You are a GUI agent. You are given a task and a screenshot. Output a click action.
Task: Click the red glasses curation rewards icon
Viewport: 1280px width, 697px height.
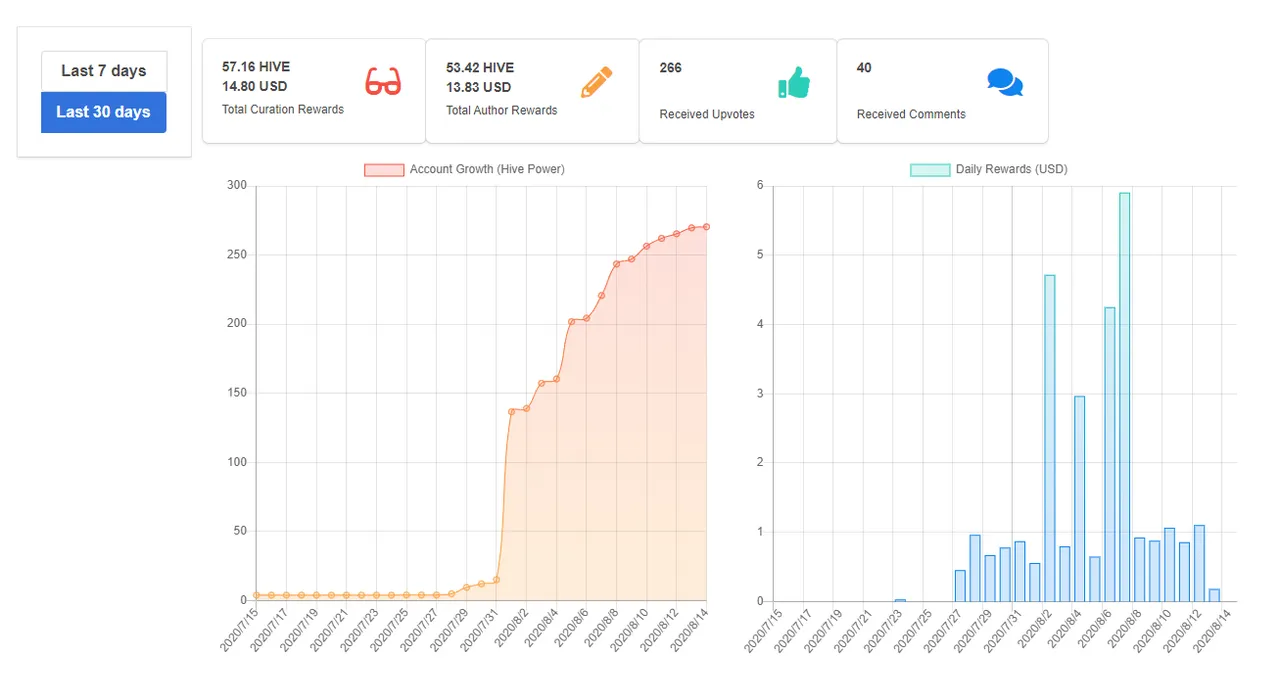pyautogui.click(x=383, y=82)
